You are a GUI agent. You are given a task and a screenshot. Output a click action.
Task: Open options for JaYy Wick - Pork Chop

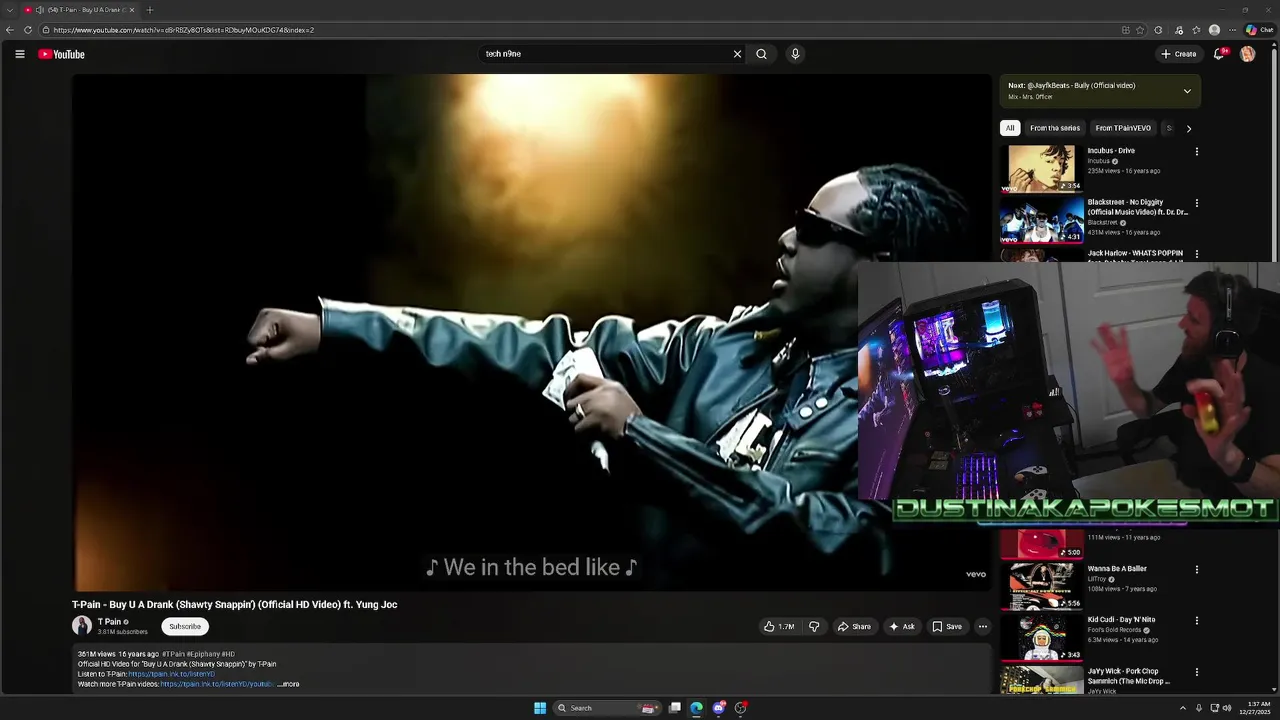click(x=1196, y=672)
